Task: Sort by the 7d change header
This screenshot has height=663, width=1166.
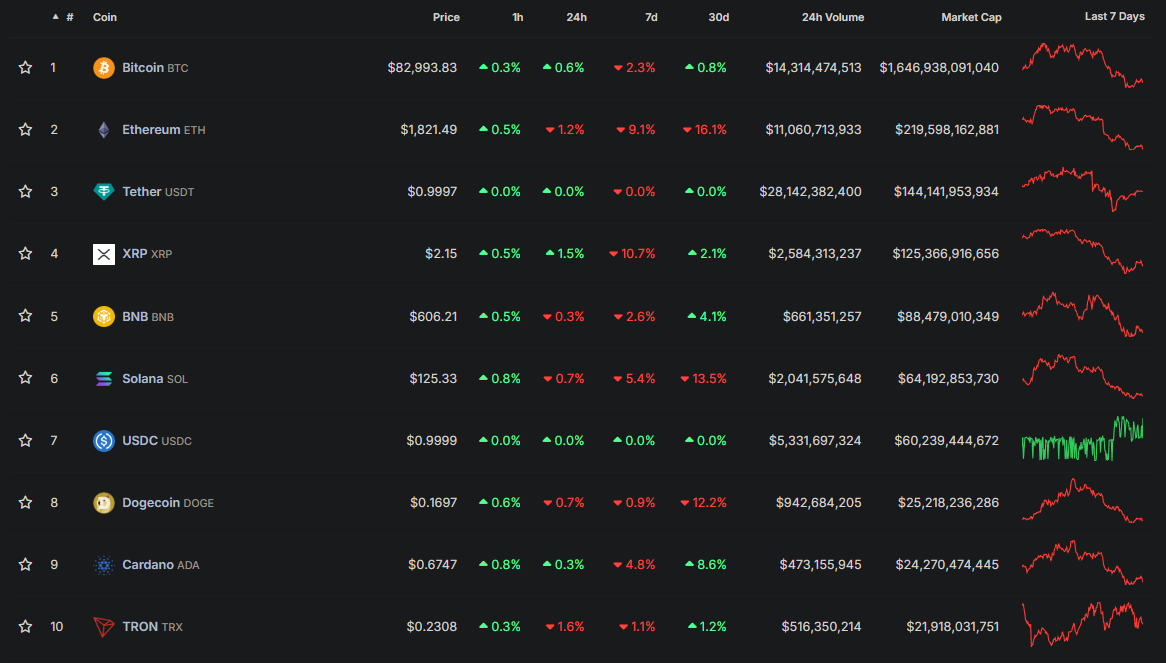Action: click(x=651, y=17)
